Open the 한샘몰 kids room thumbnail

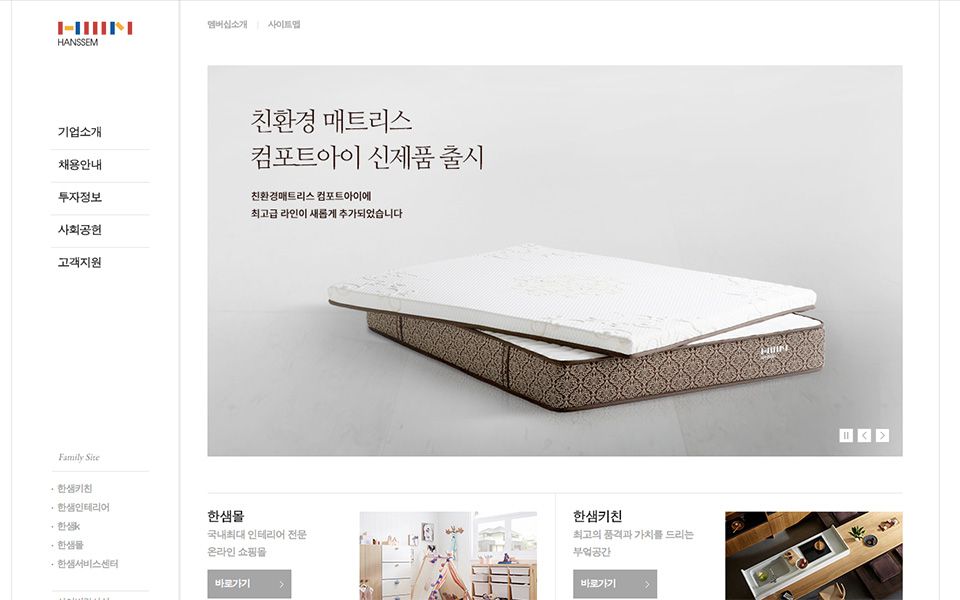pos(448,556)
